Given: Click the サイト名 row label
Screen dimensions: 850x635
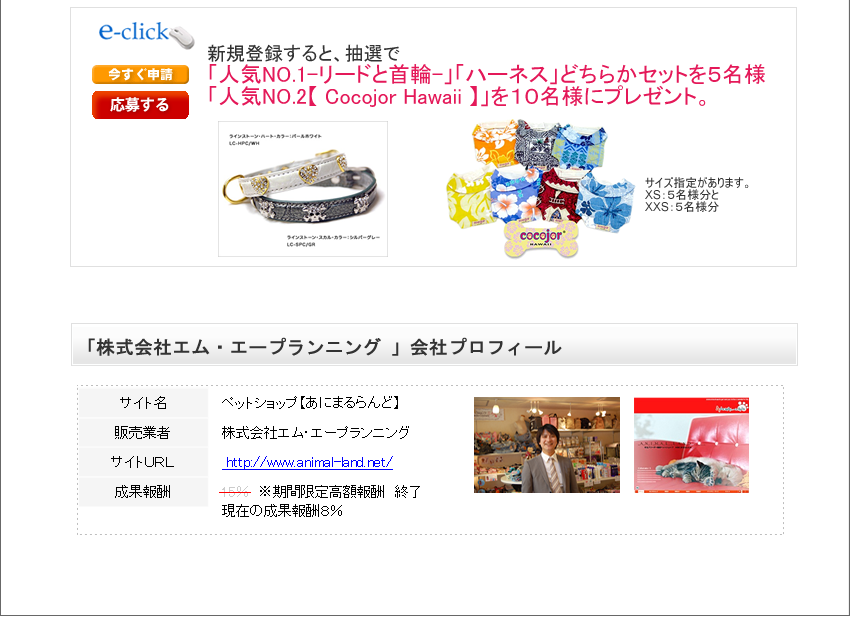Looking at the screenshot, I should click(x=143, y=403).
